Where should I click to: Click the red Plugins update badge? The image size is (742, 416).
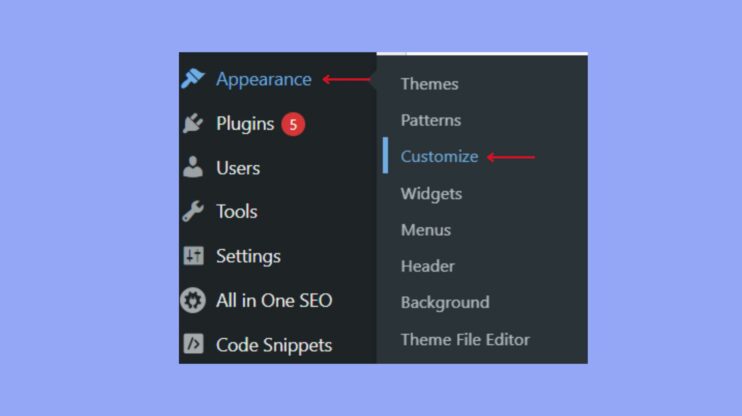point(292,124)
